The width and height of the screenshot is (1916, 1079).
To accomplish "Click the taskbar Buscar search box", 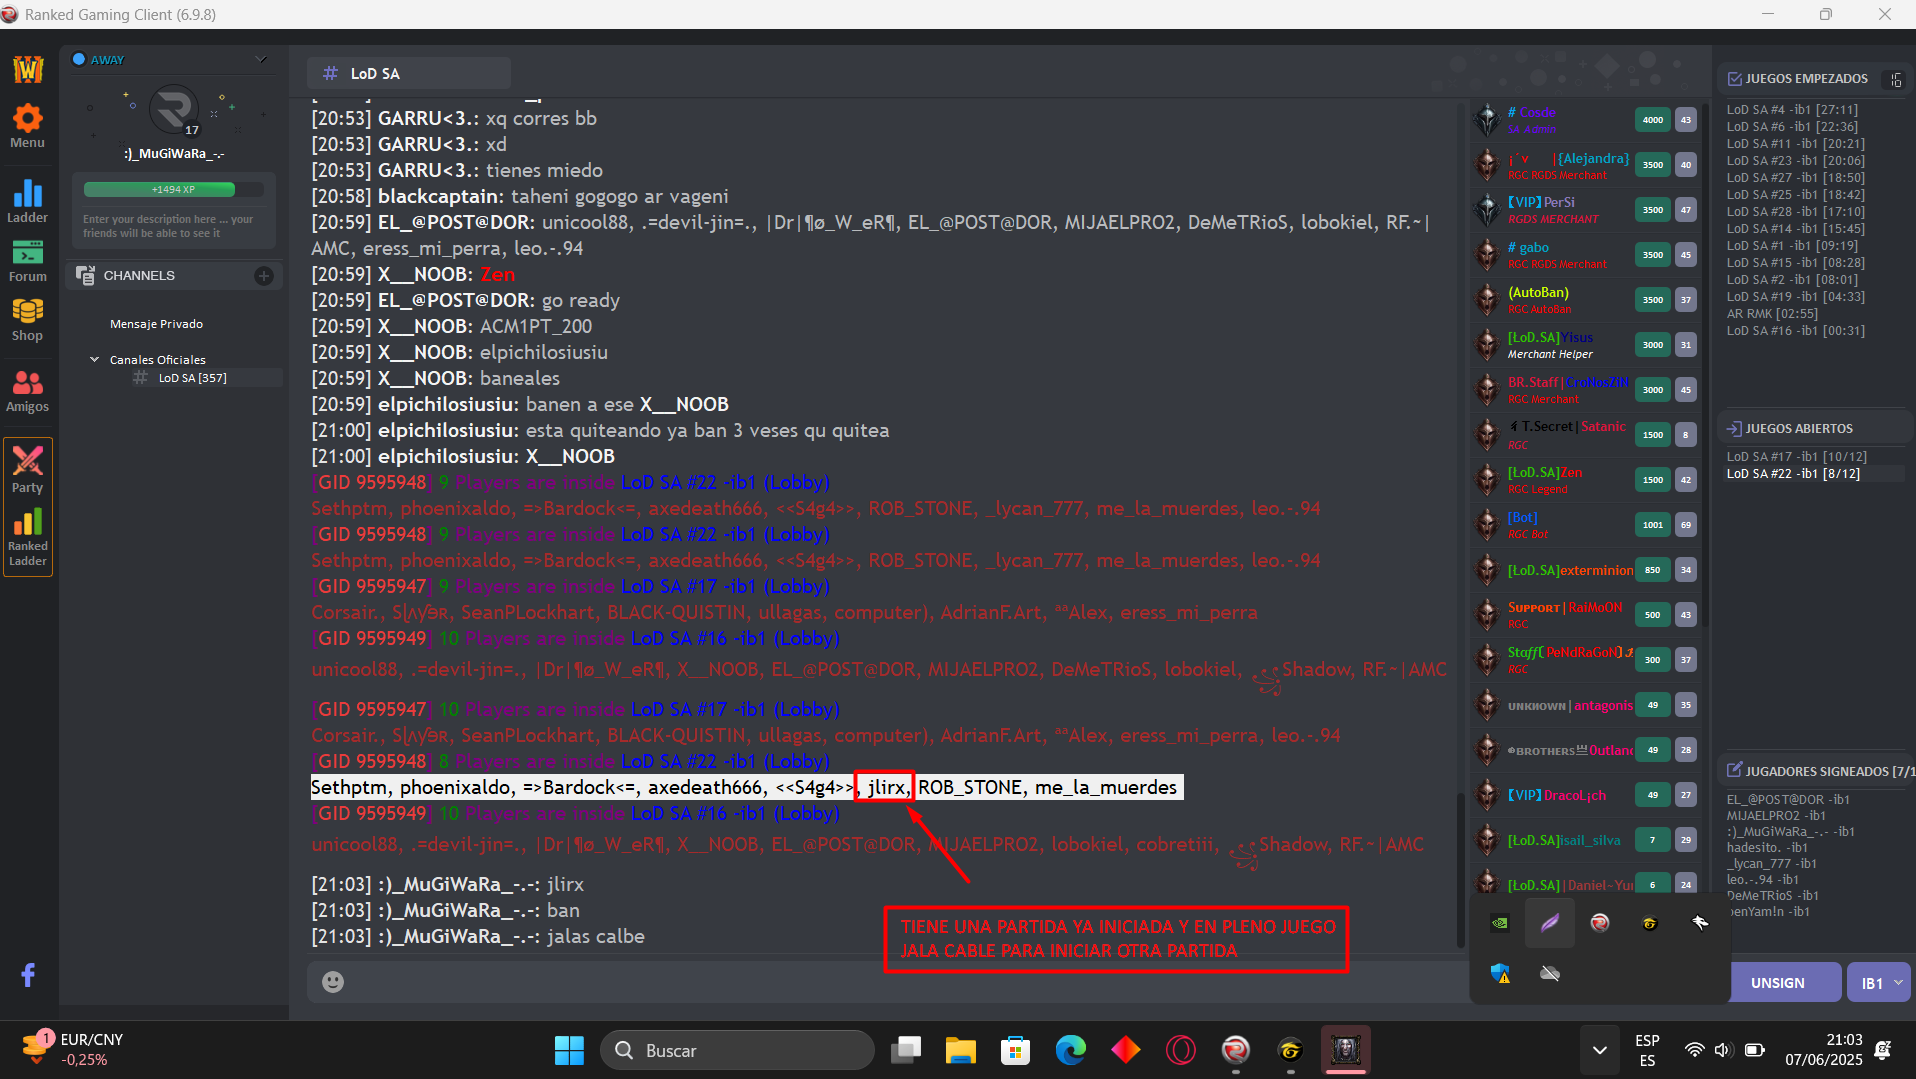I will coord(737,1050).
